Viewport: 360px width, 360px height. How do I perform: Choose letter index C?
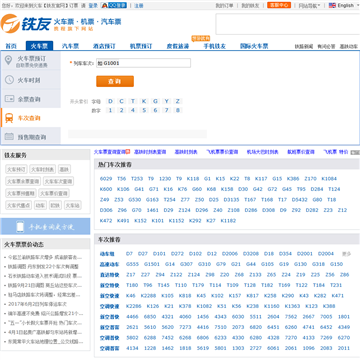(x=122, y=101)
